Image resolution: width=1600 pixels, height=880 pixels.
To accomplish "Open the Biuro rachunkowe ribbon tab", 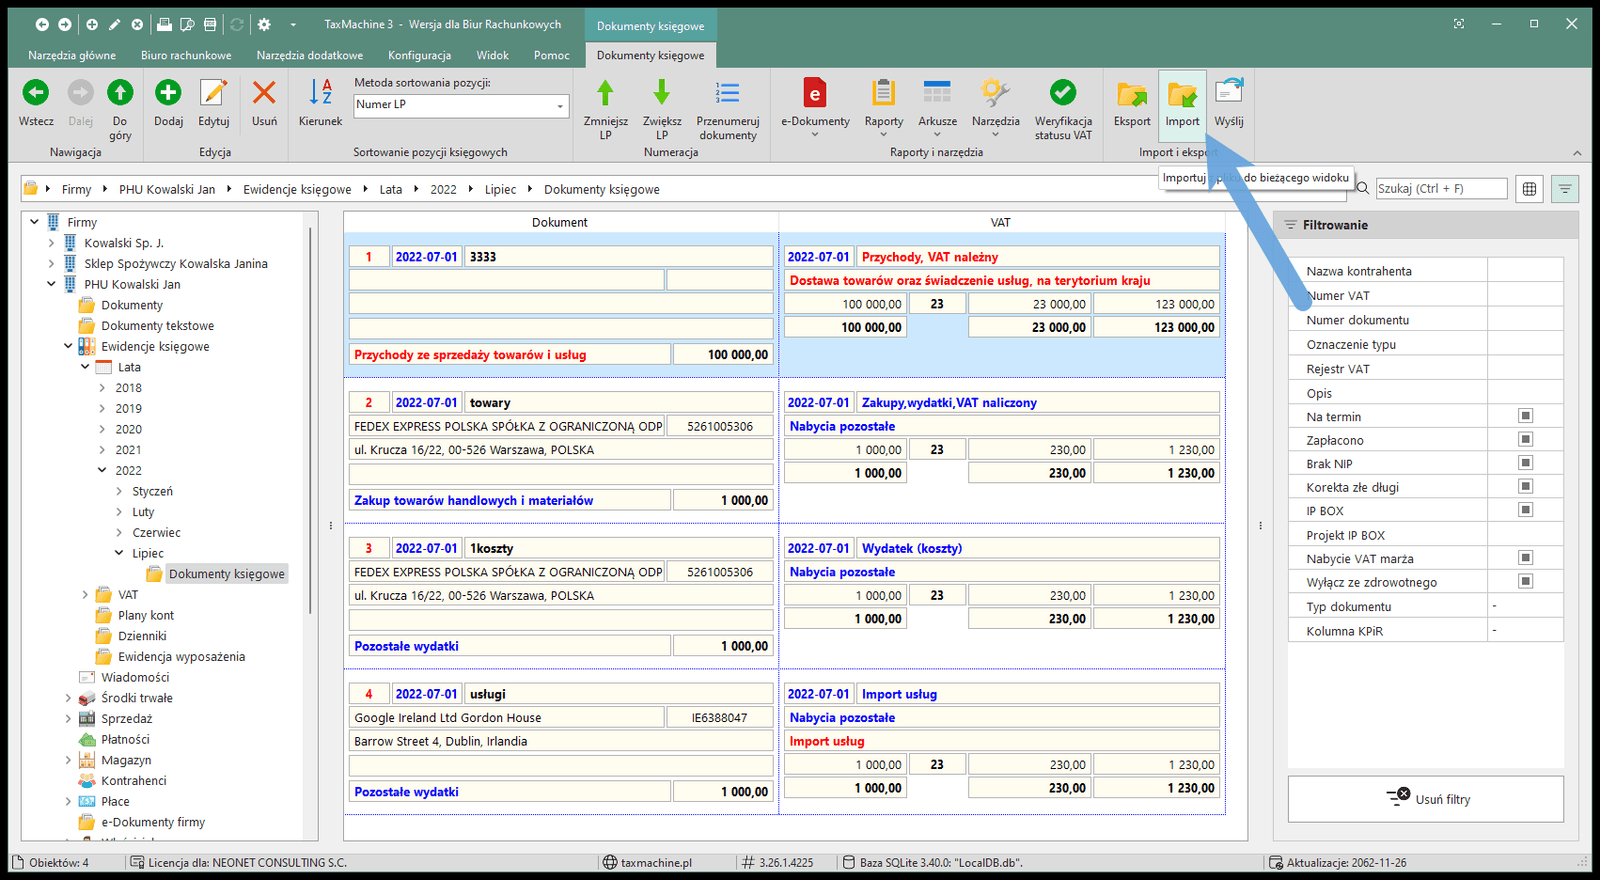I will [x=186, y=55].
